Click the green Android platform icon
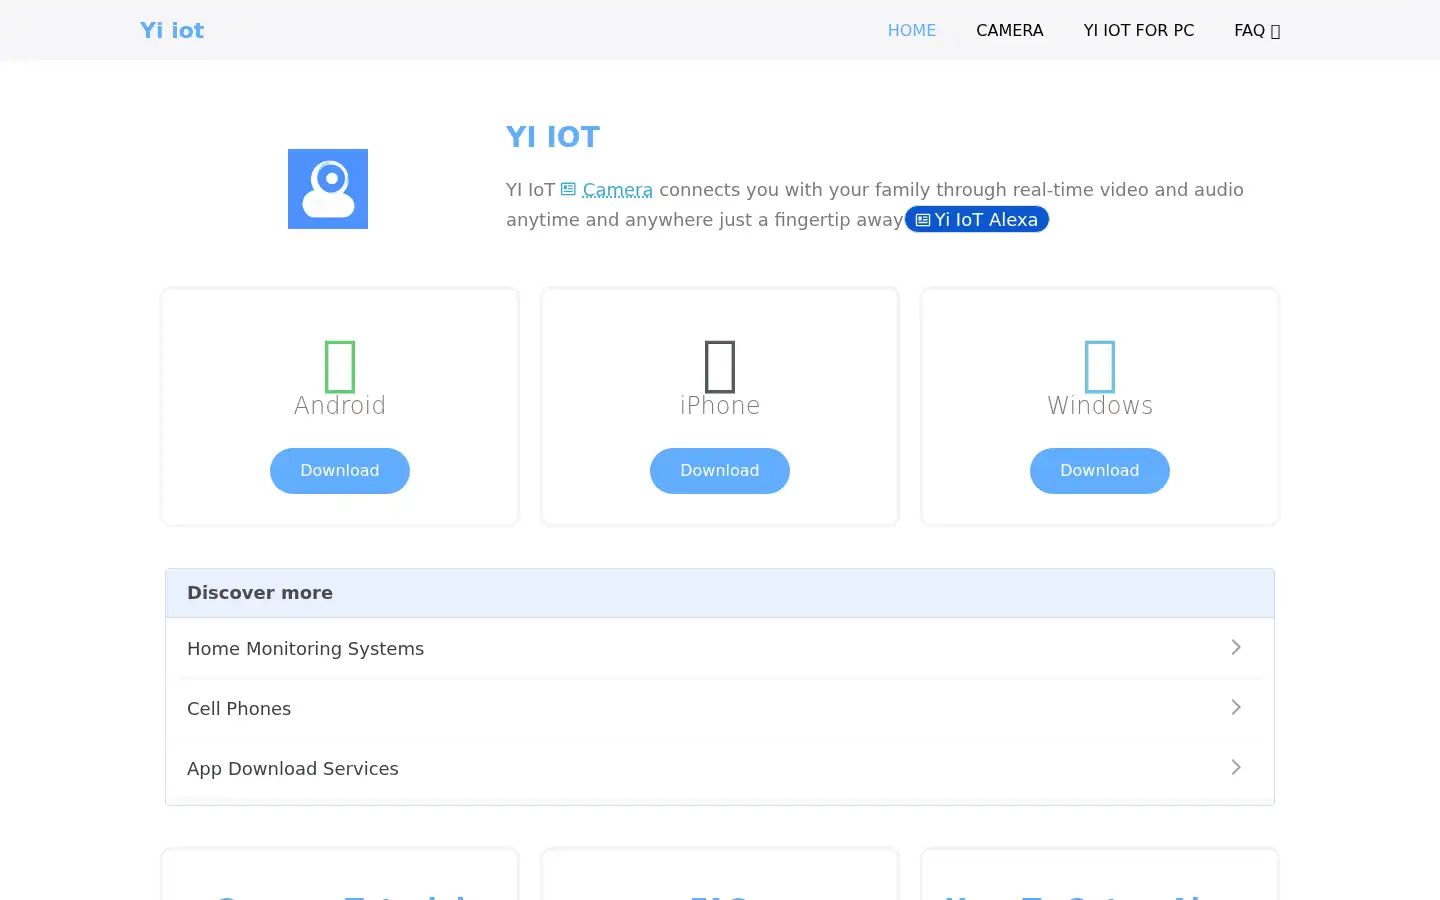Screen dimensions: 1440x900 tap(340, 366)
